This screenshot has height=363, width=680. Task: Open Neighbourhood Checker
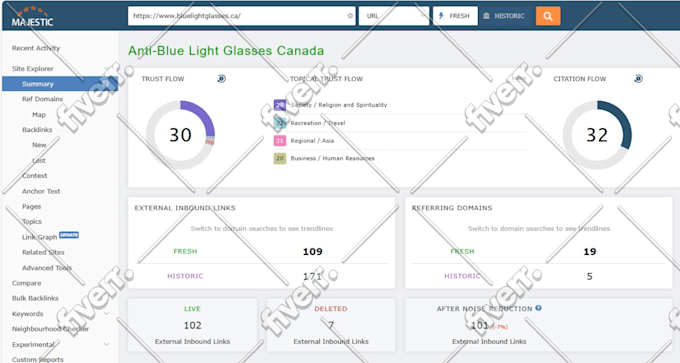click(50, 329)
